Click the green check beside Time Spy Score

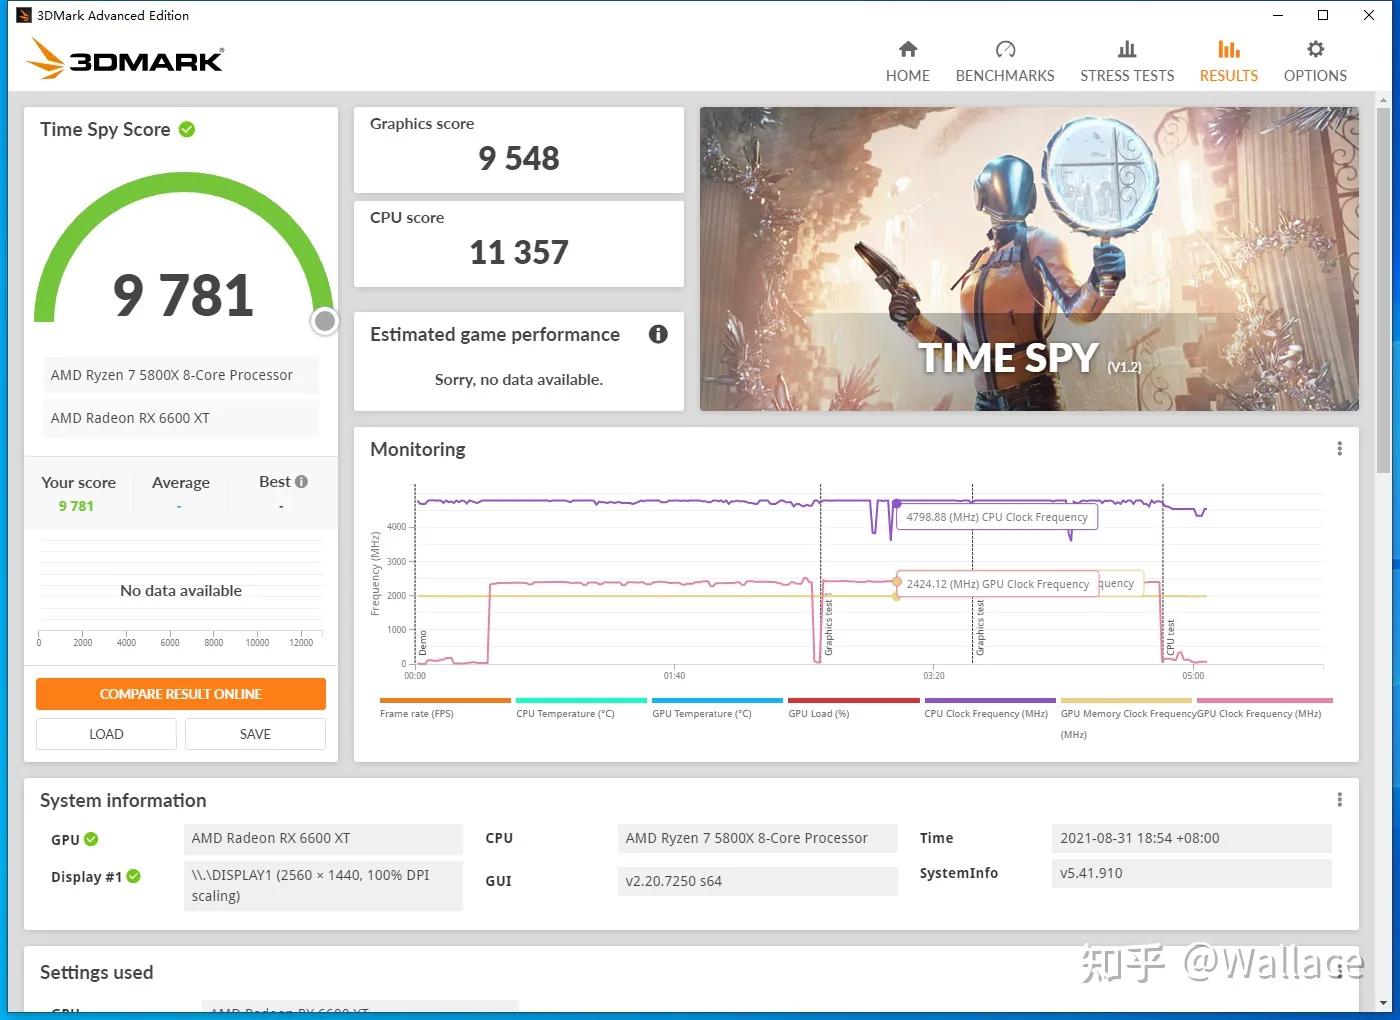[187, 129]
